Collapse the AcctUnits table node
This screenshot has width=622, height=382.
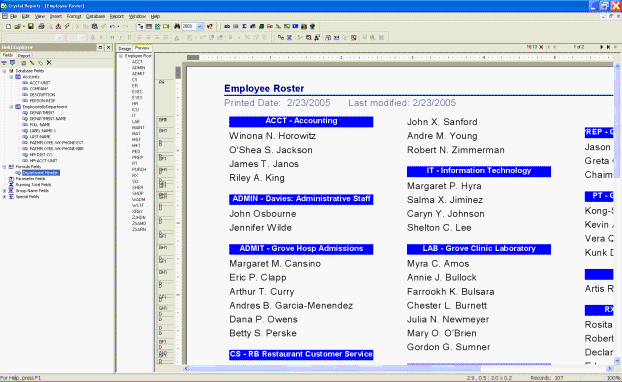(11, 77)
